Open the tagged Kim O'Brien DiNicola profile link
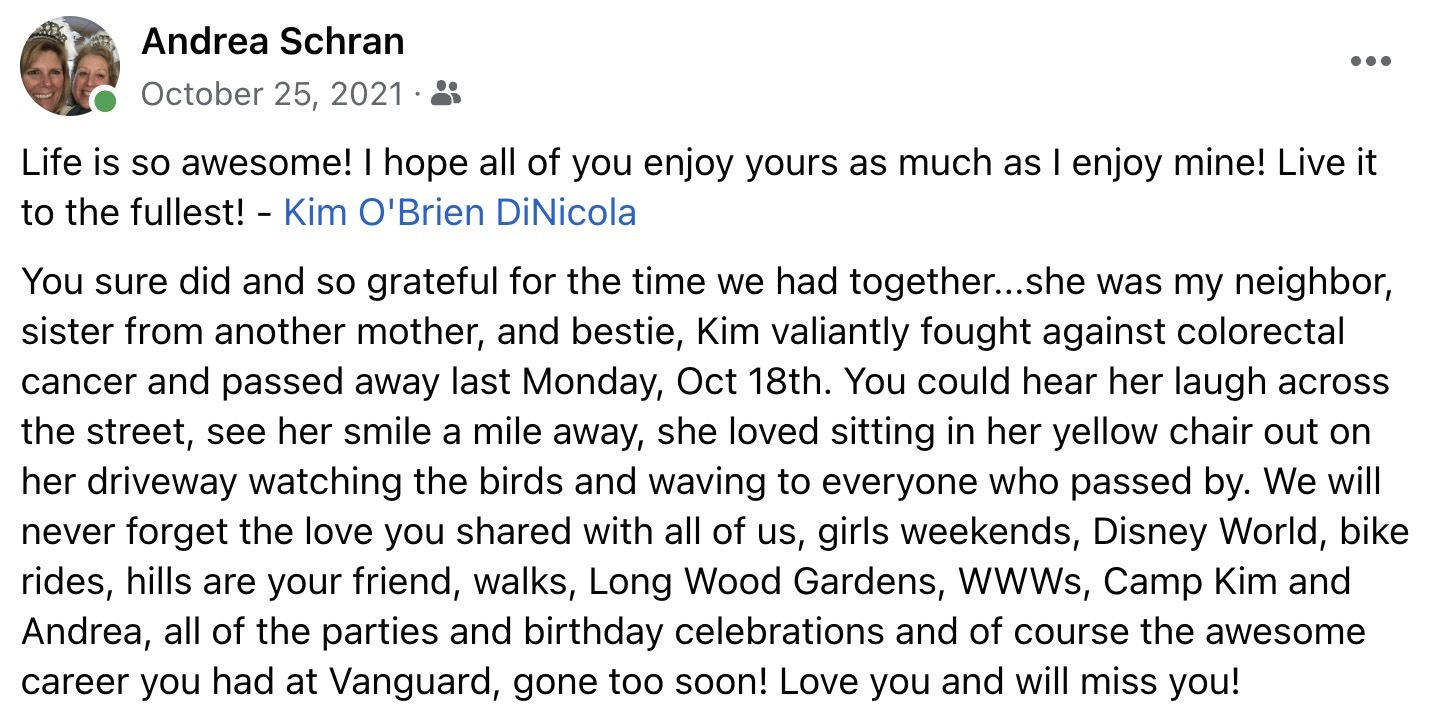Image resolution: width=1434 pixels, height=714 pixels. point(460,213)
